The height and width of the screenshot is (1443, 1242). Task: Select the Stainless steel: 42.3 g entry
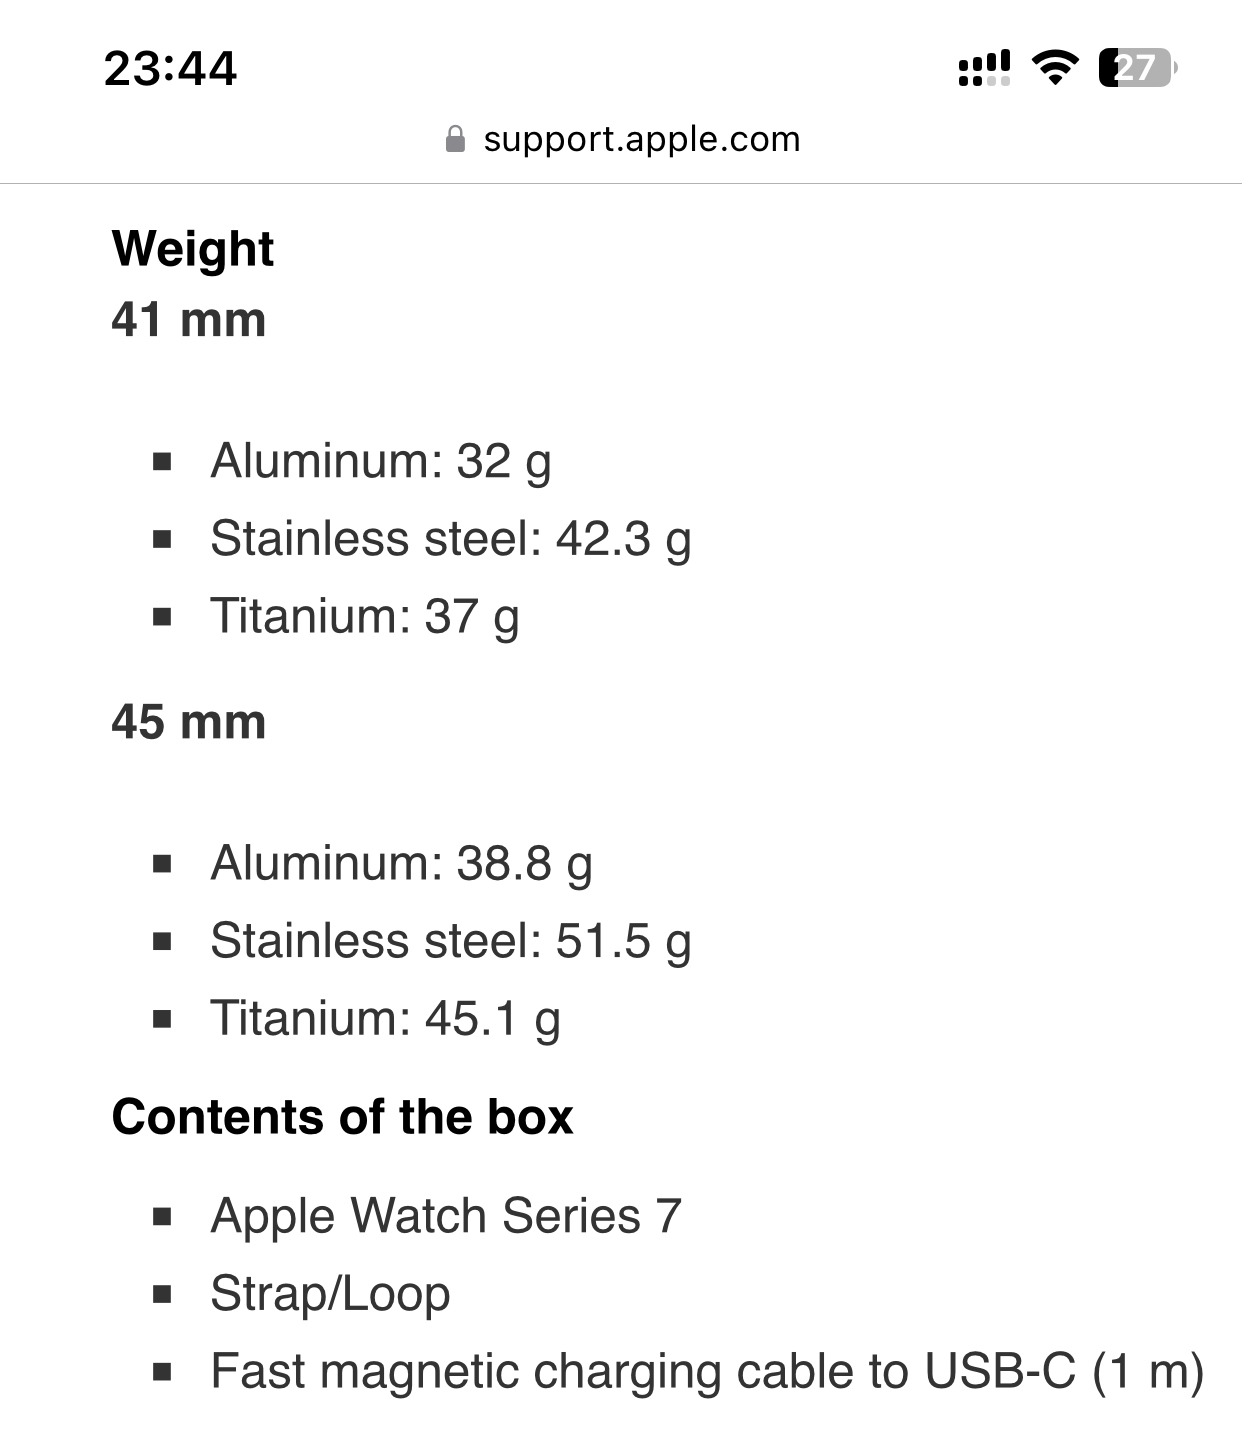(450, 539)
